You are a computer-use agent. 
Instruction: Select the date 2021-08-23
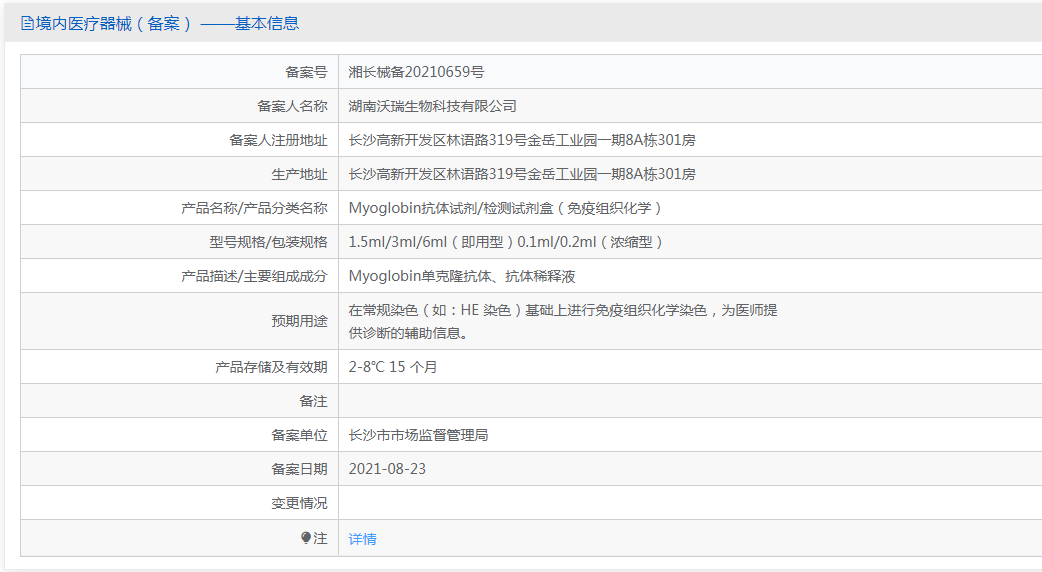click(387, 469)
